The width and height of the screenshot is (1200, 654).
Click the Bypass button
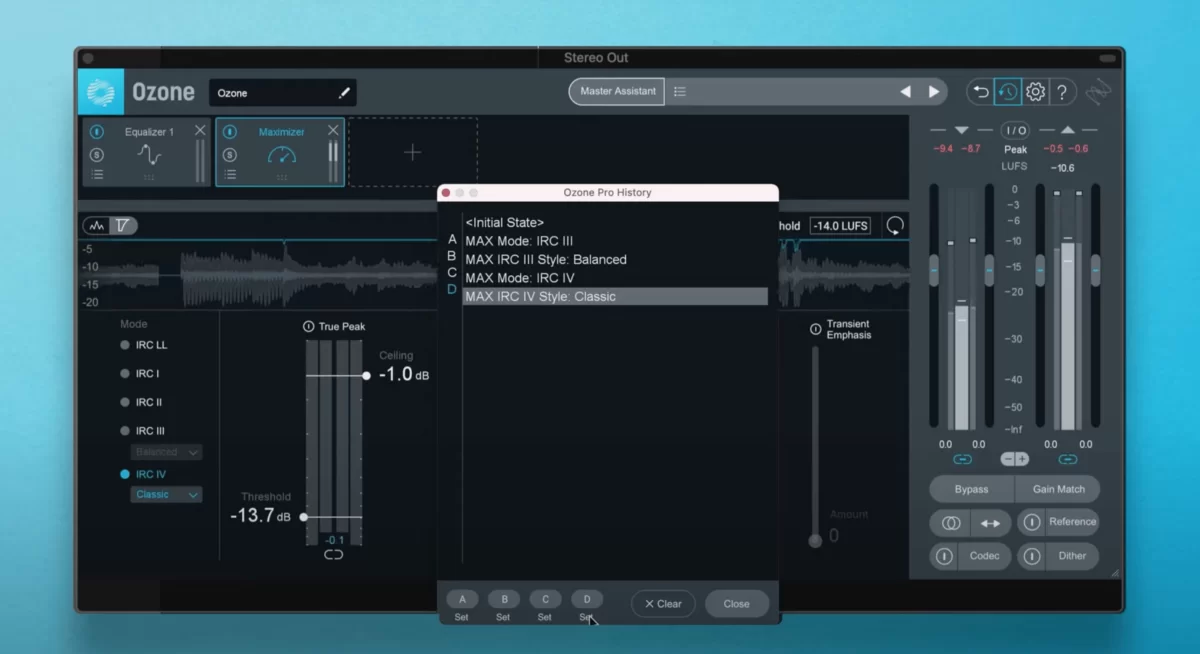[x=971, y=489]
